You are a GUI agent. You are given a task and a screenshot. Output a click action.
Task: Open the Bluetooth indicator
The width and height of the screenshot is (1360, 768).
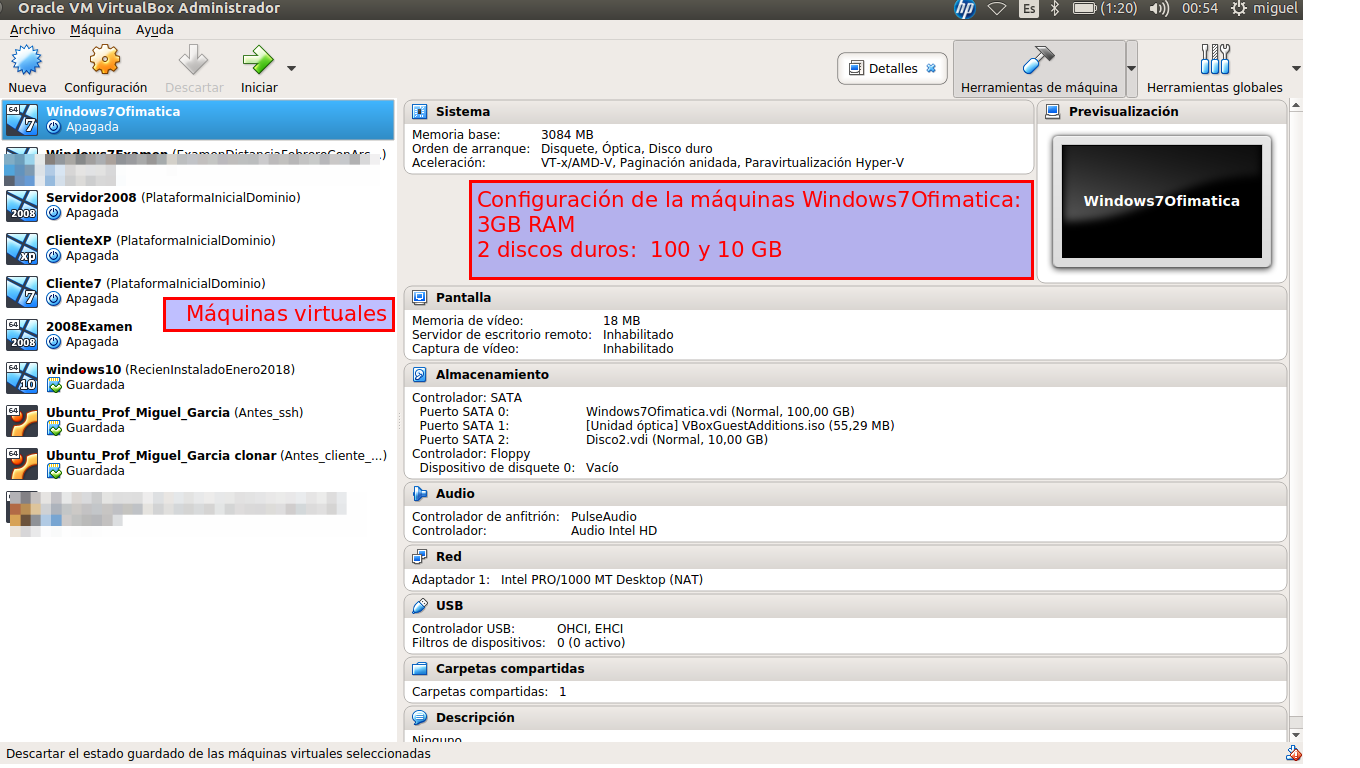[x=1054, y=9]
